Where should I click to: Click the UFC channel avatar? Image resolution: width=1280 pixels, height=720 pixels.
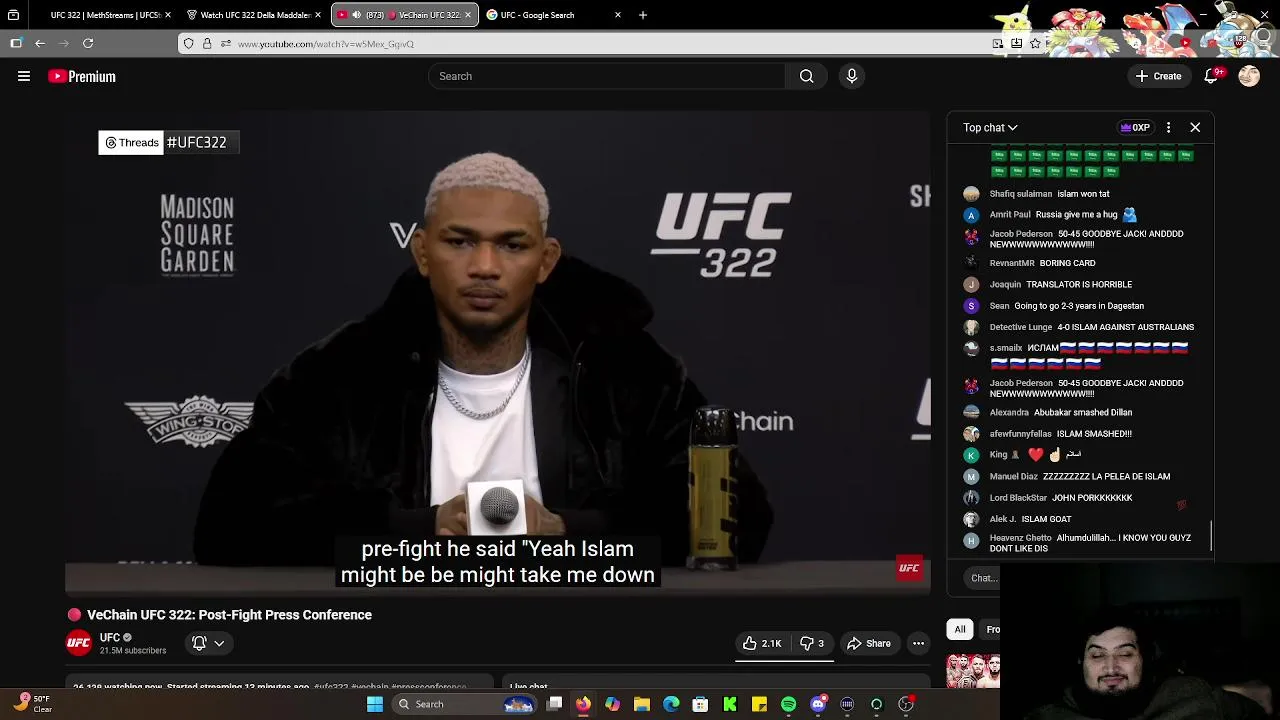tap(79, 643)
